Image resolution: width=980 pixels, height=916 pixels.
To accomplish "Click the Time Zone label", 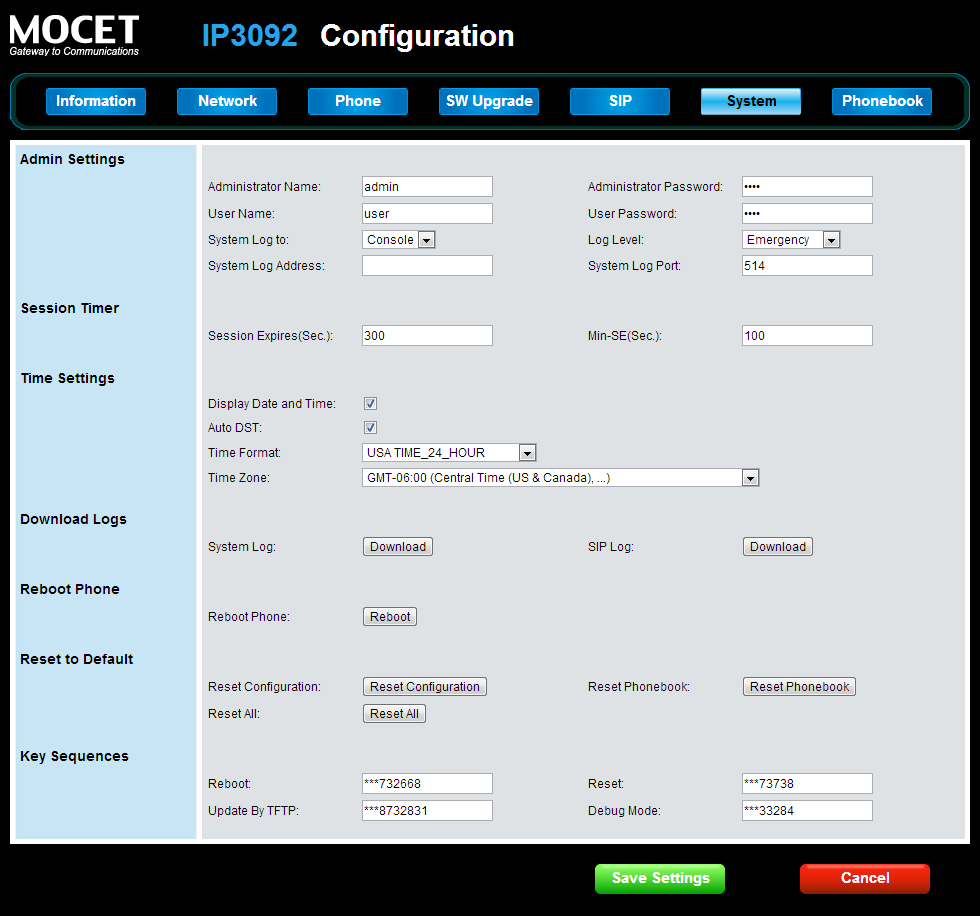I will click(x=239, y=478).
